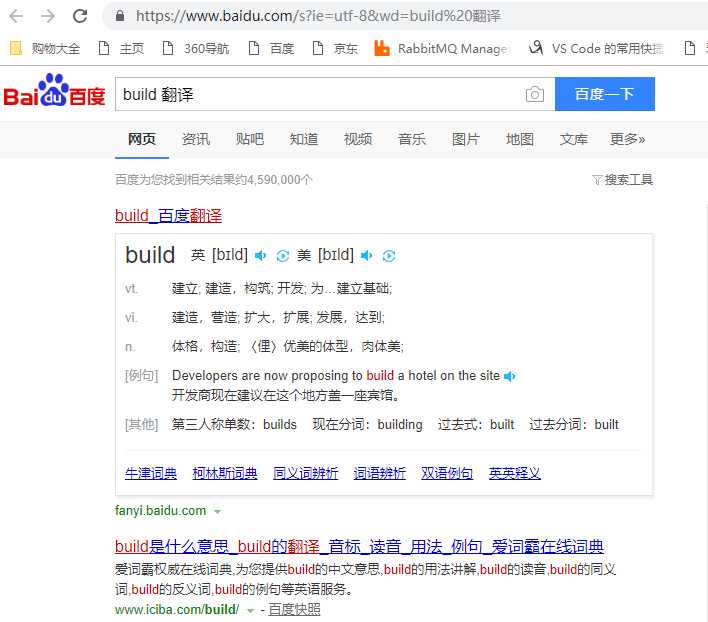This screenshot has width=708, height=622.
Task: Expand the fanyi.baidu.com dropdown arrow
Action: tap(217, 511)
